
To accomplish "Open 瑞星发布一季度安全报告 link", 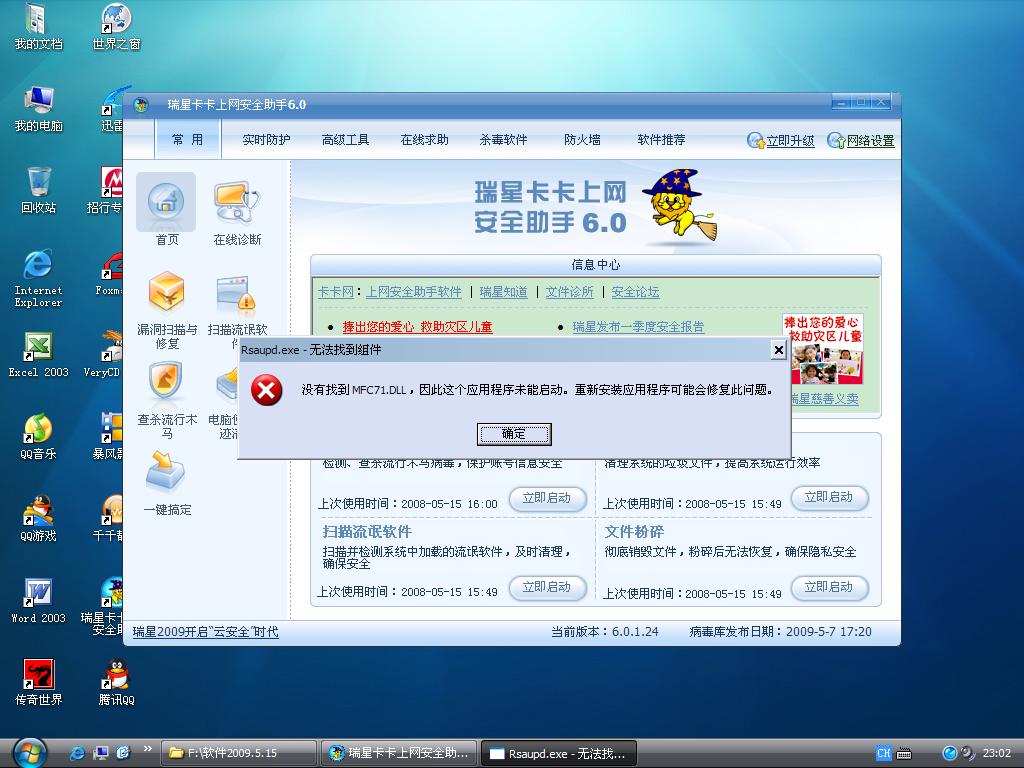I will [x=638, y=327].
